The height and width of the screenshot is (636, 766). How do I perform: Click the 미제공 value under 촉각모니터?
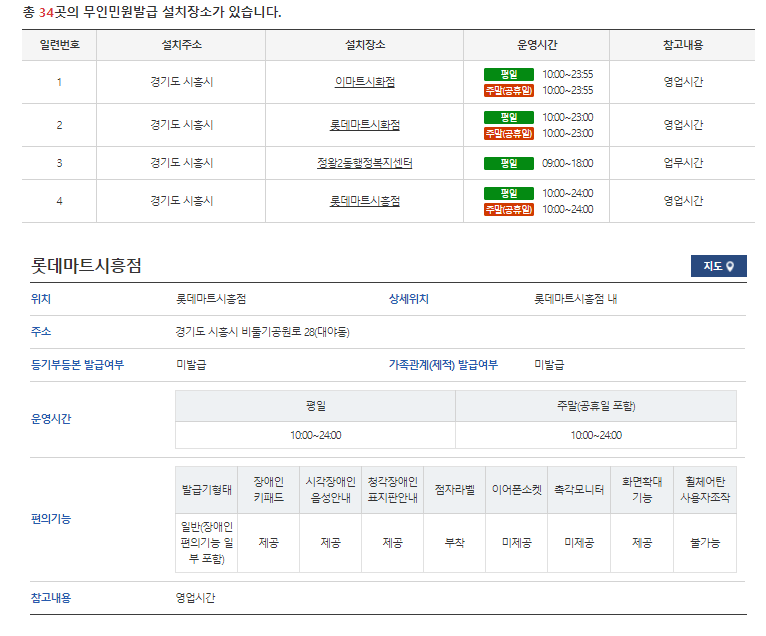[579, 543]
